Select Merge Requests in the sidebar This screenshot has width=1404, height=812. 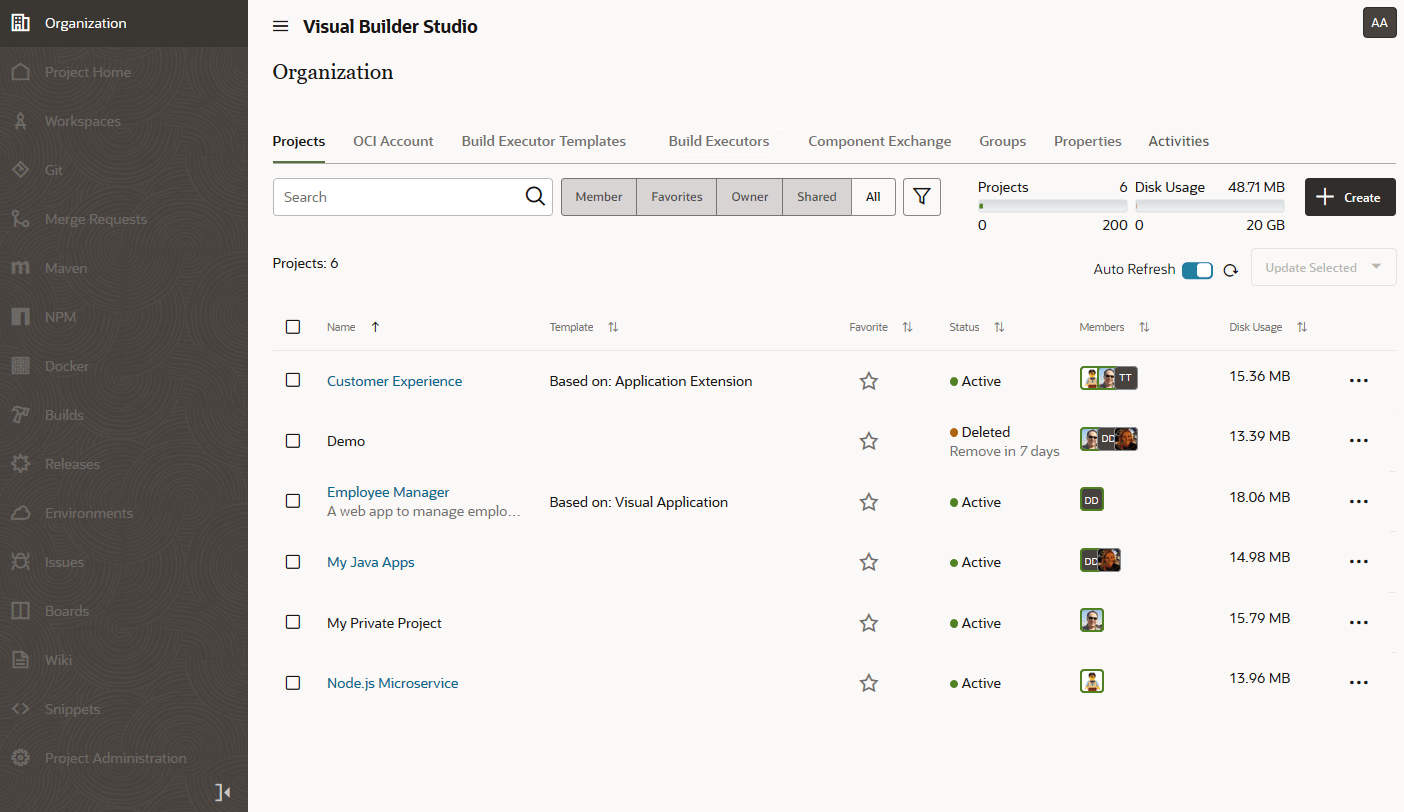click(x=96, y=219)
